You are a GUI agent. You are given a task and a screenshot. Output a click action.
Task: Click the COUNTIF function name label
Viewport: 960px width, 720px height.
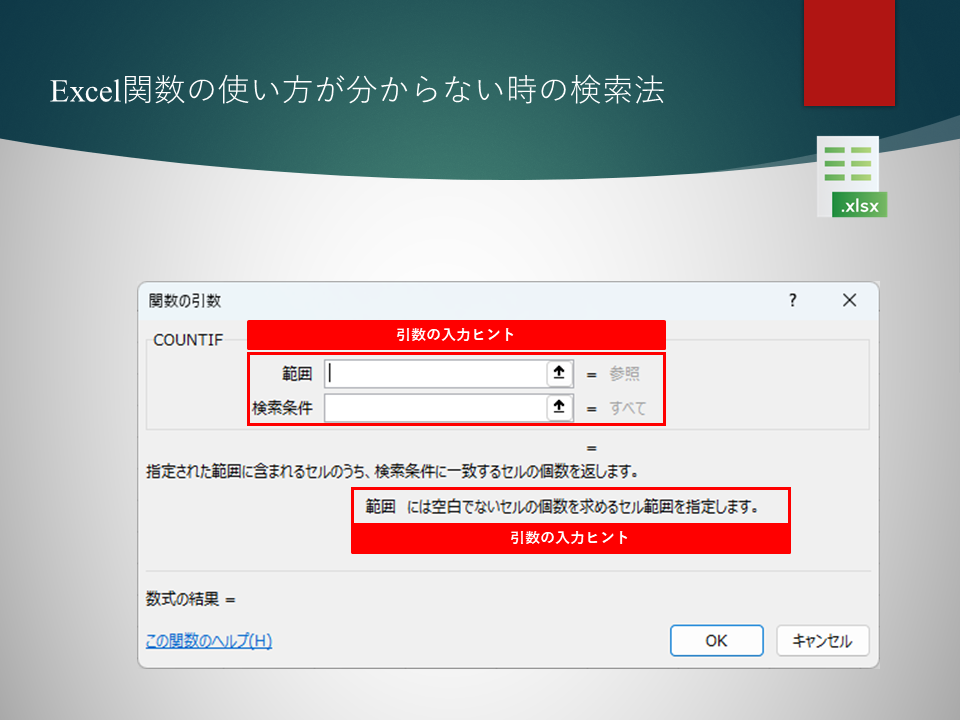[x=188, y=340]
